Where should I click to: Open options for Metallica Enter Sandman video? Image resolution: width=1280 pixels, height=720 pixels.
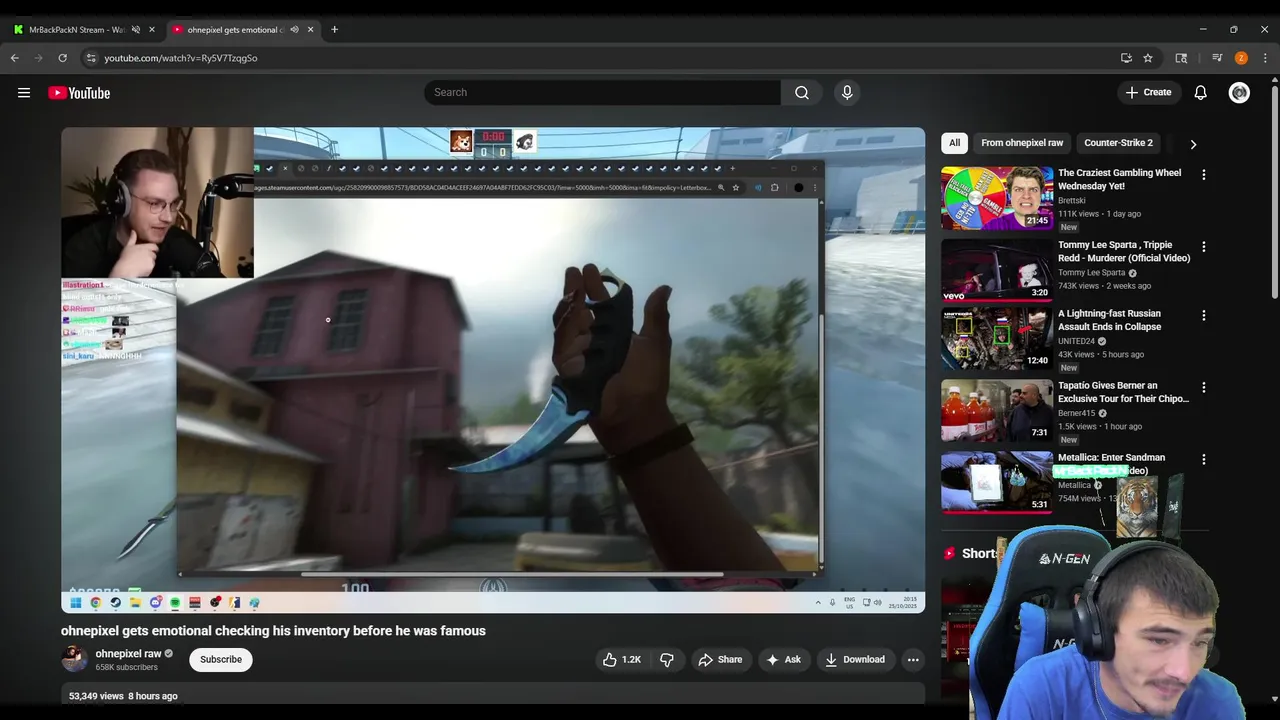tap(1203, 460)
